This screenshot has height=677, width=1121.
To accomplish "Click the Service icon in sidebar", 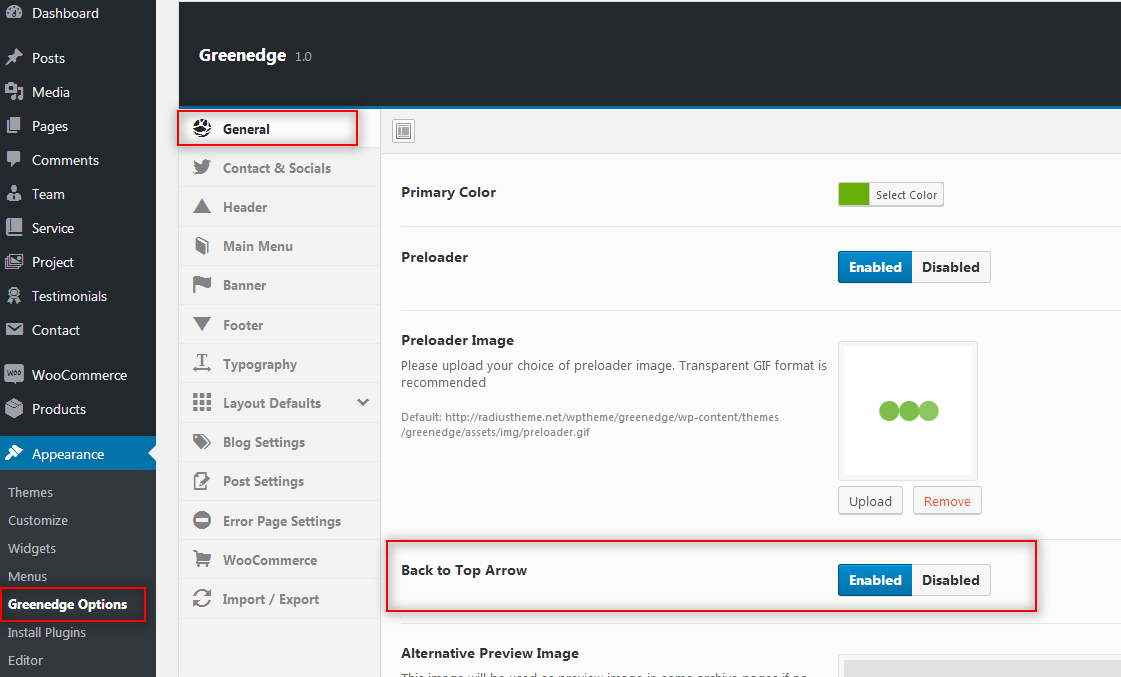I will point(14,227).
